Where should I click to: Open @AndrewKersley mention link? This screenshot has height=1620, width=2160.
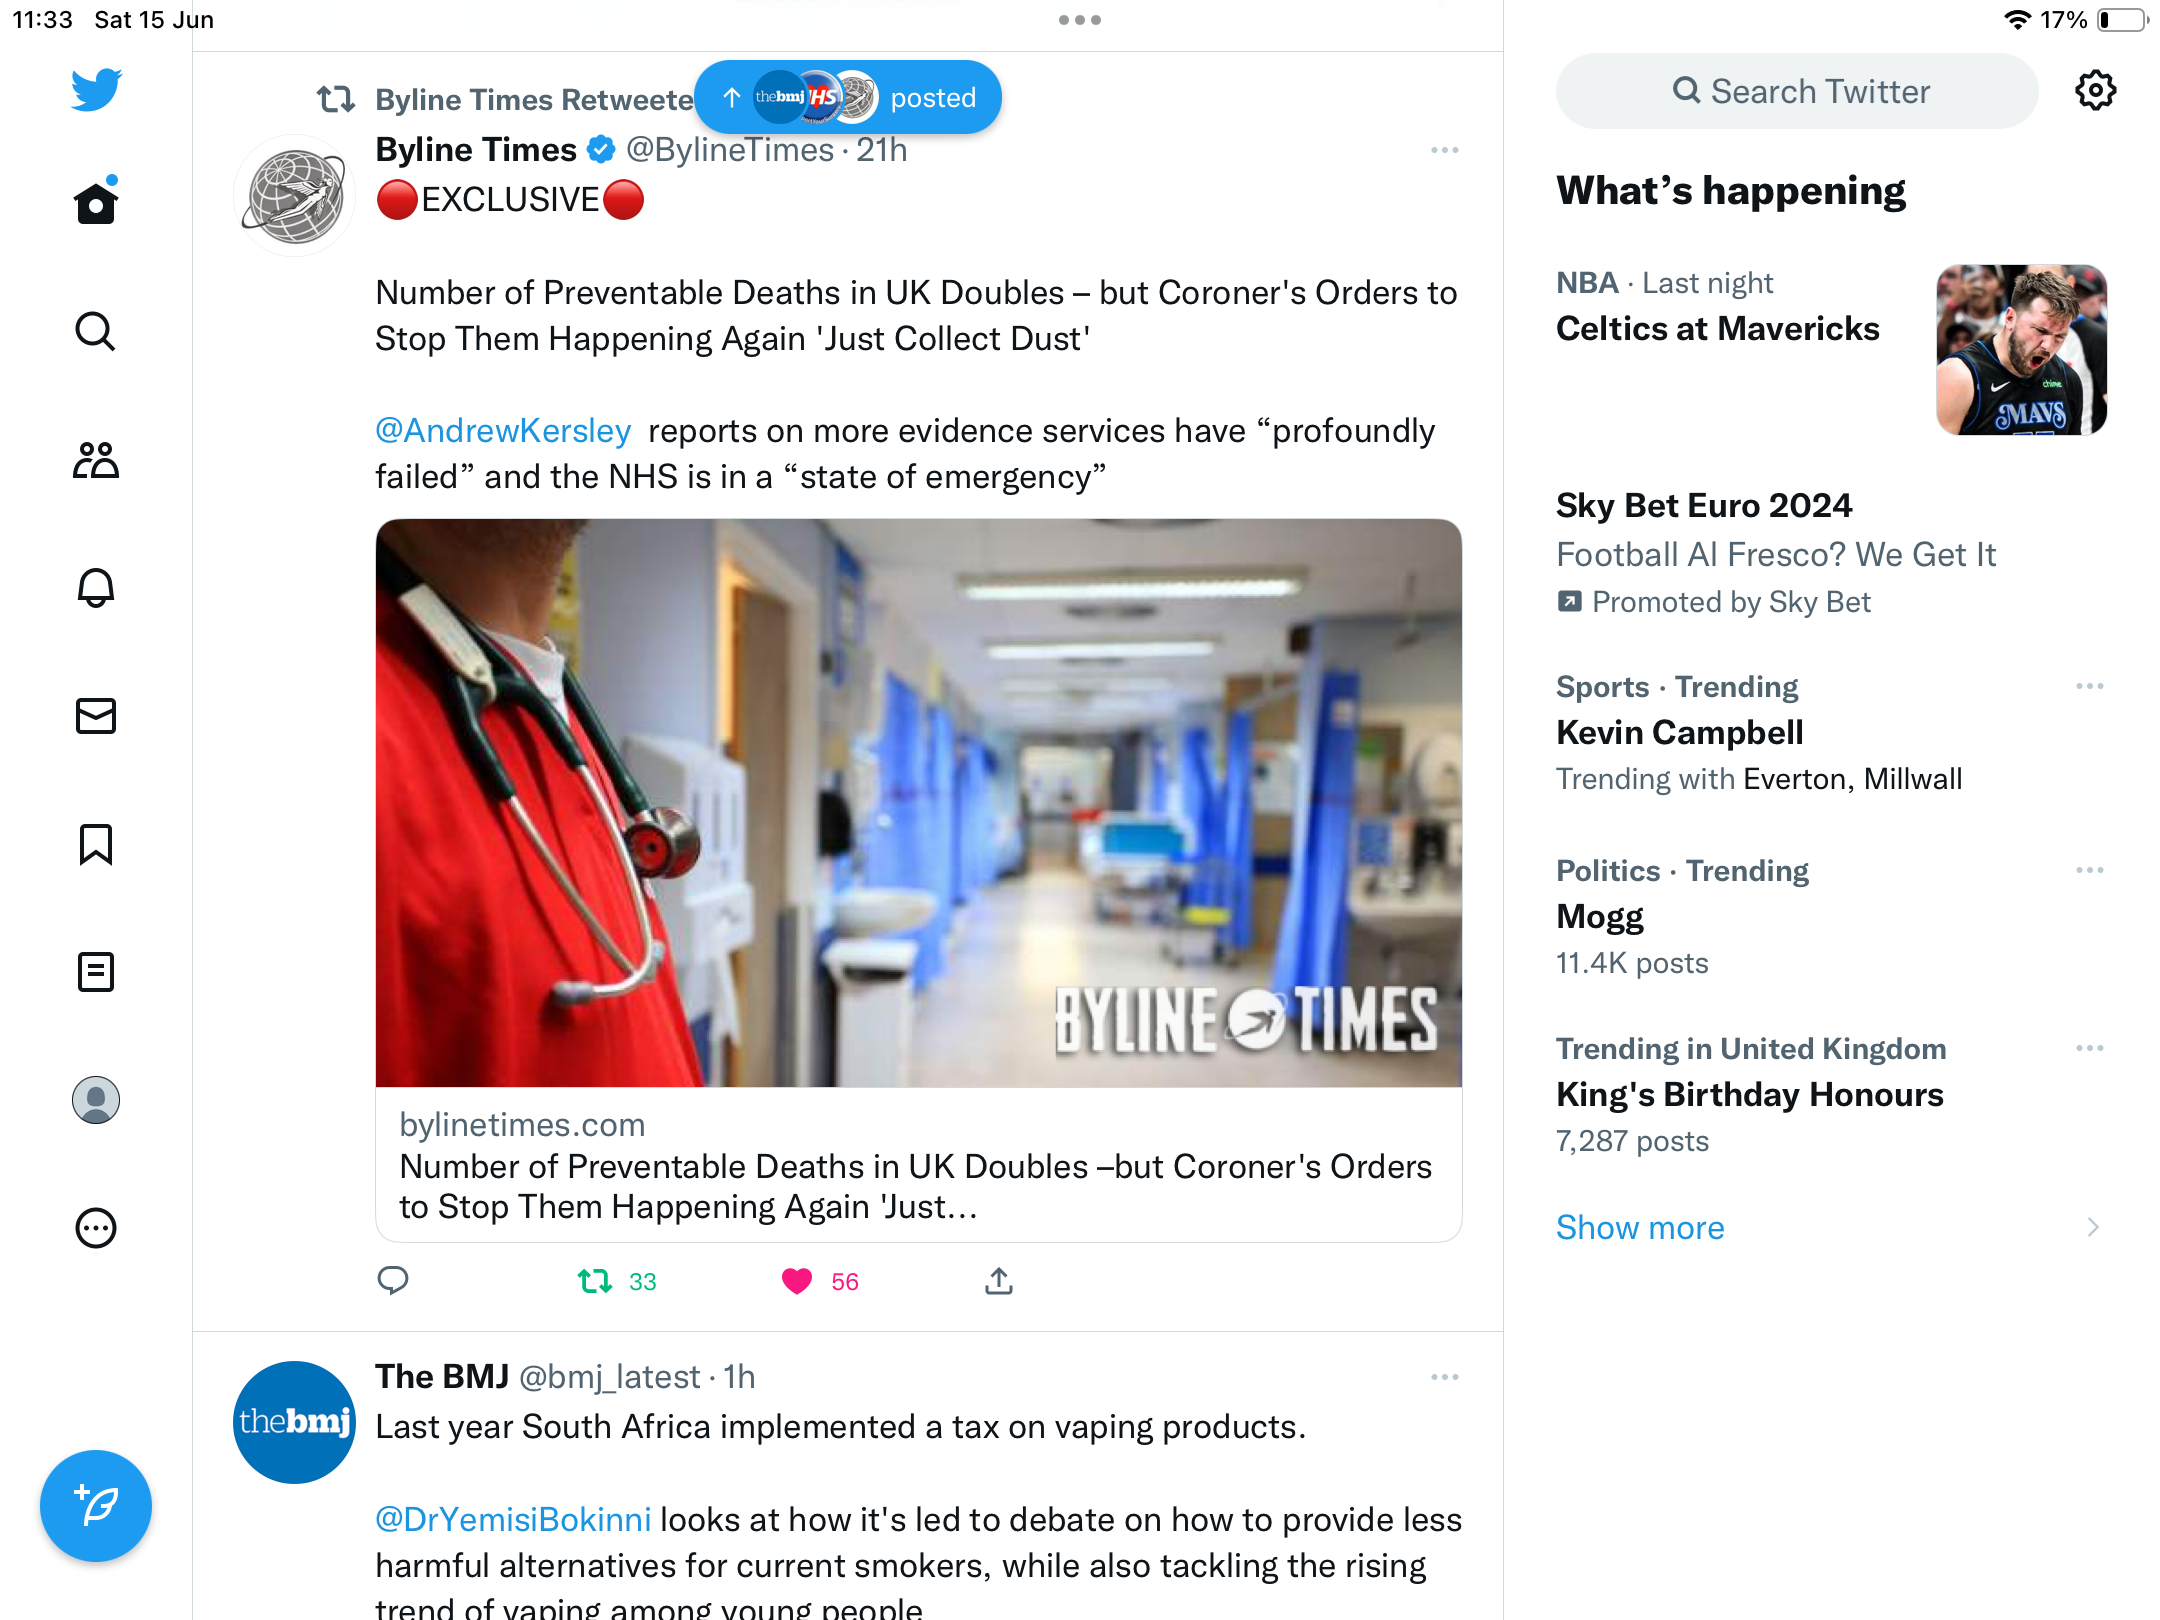(x=503, y=430)
